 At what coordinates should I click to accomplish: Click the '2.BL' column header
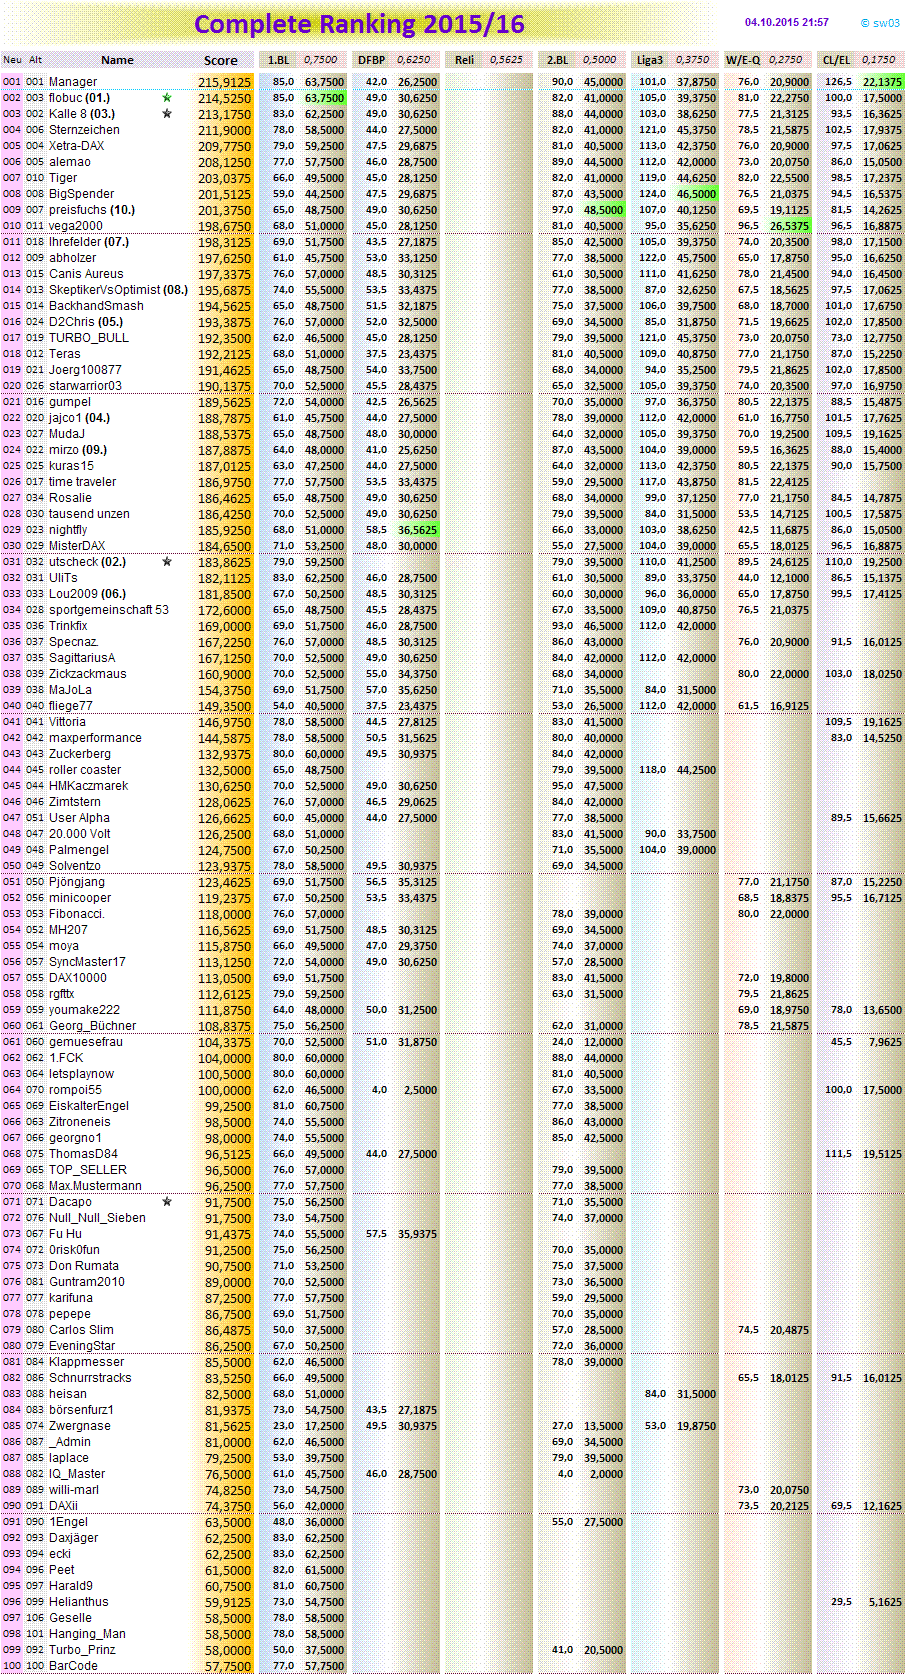tap(557, 60)
